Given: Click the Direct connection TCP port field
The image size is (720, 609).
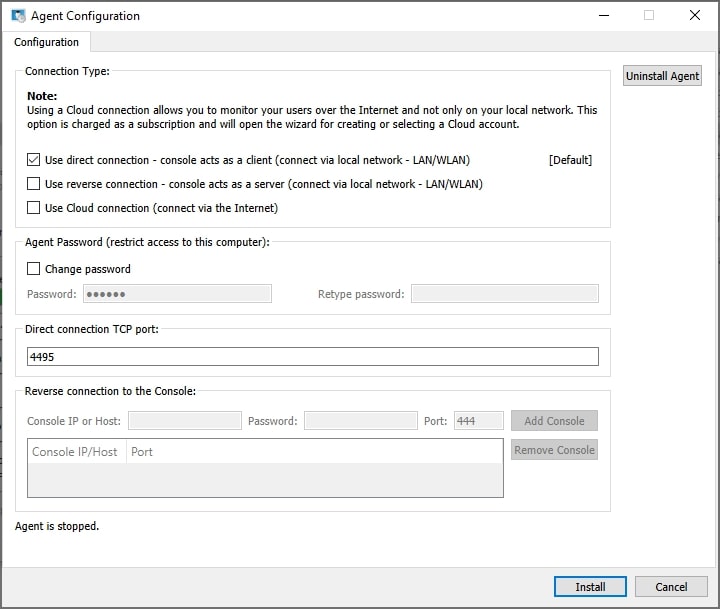Looking at the screenshot, I should (x=312, y=357).
